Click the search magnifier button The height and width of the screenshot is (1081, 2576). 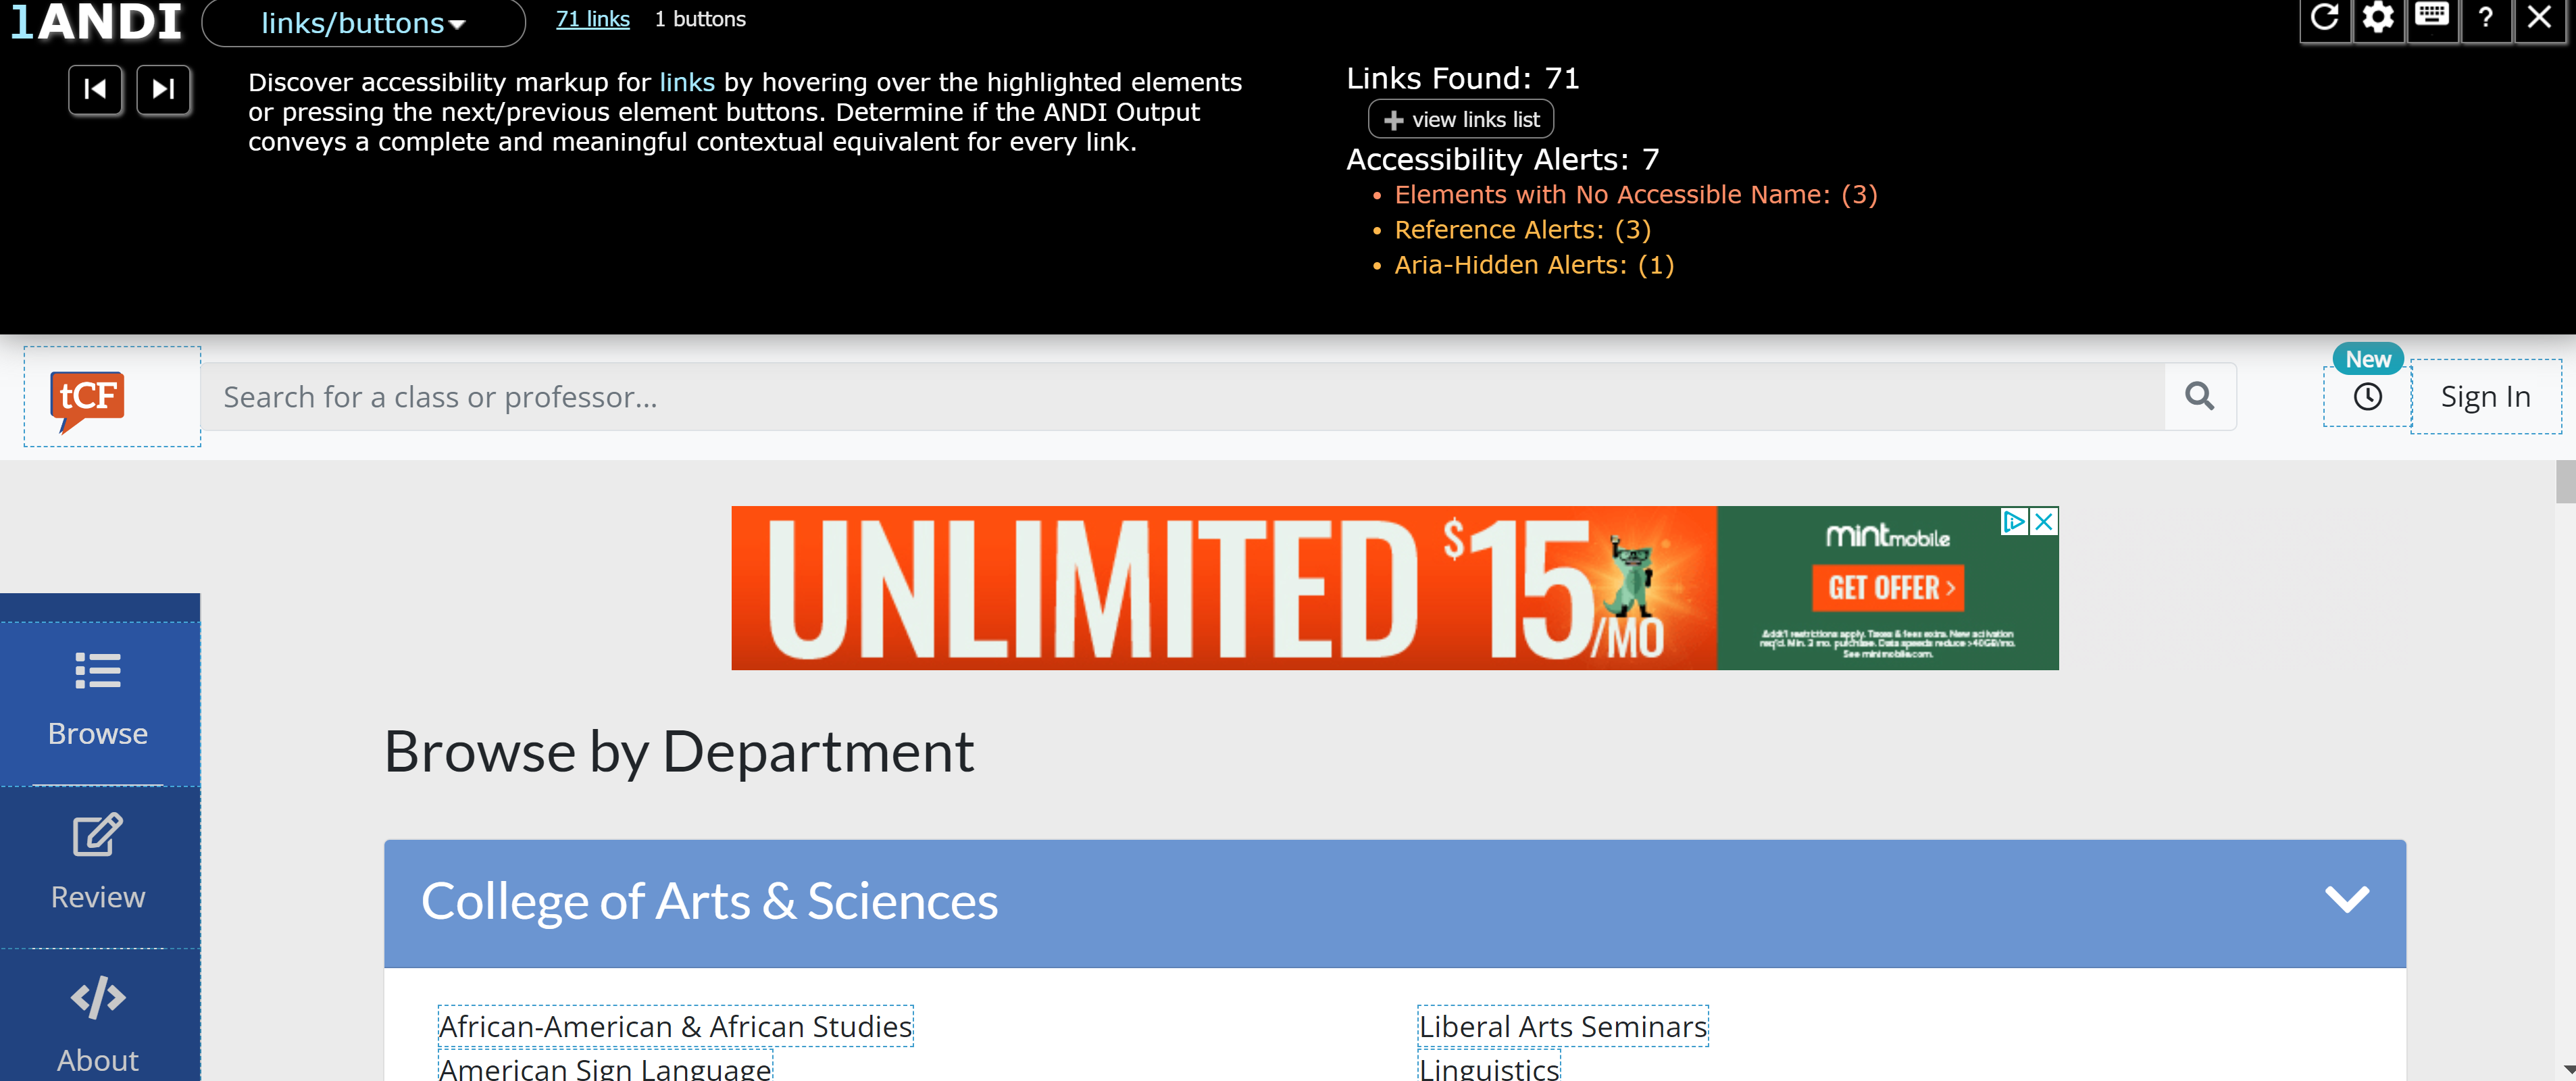(2199, 397)
